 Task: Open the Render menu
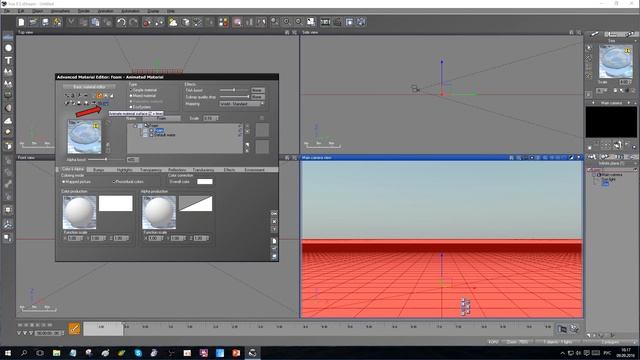83,11
